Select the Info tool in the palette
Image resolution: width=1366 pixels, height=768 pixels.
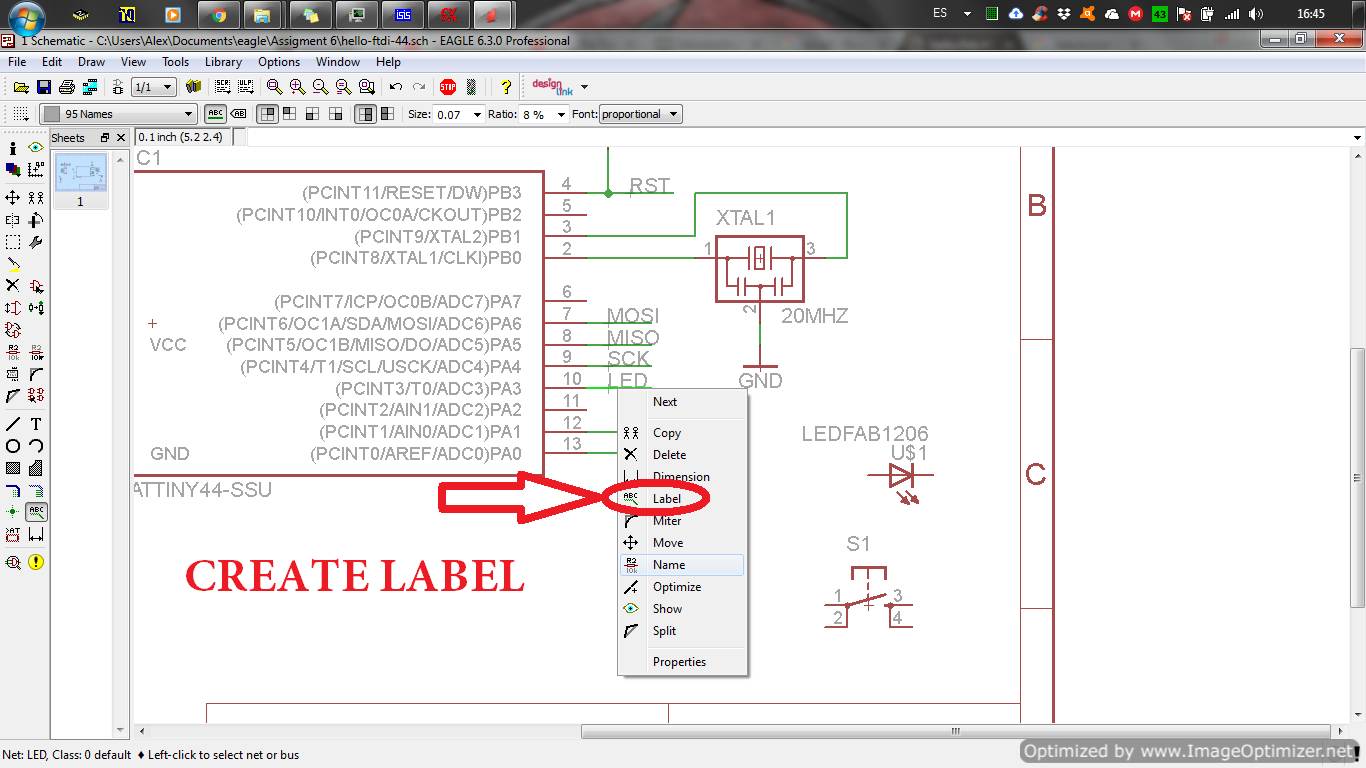click(x=13, y=147)
